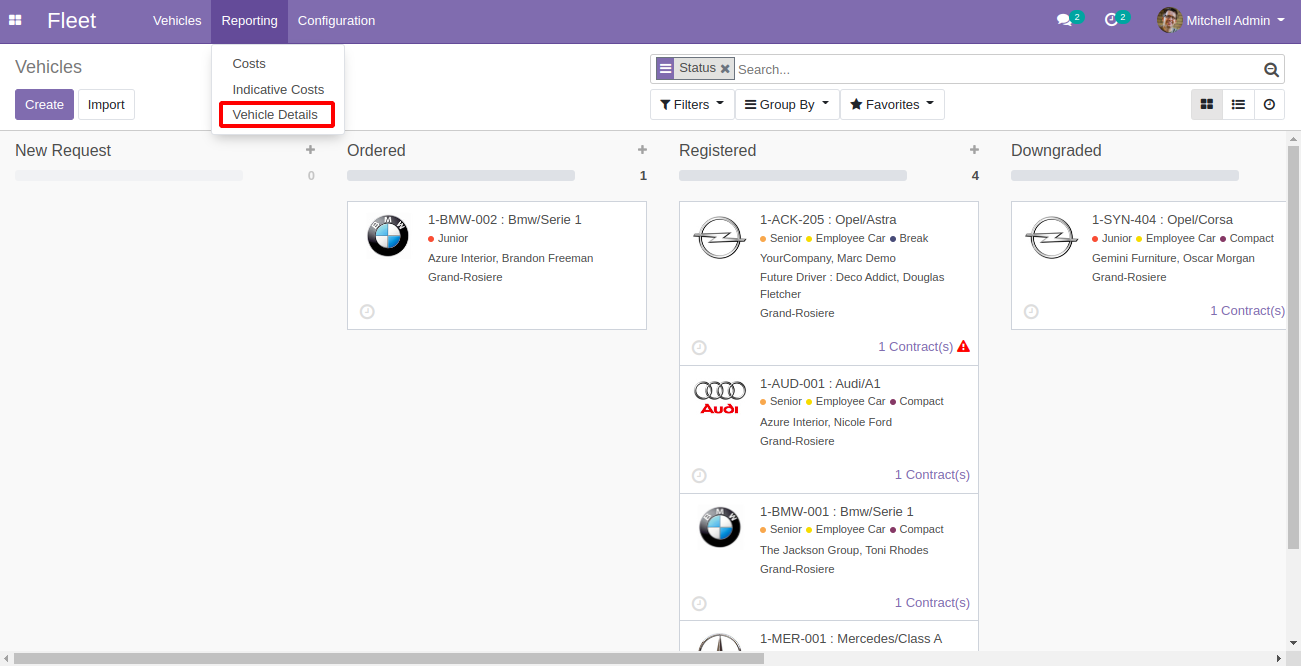Open the activities clock icon in navbar

click(x=1111, y=20)
